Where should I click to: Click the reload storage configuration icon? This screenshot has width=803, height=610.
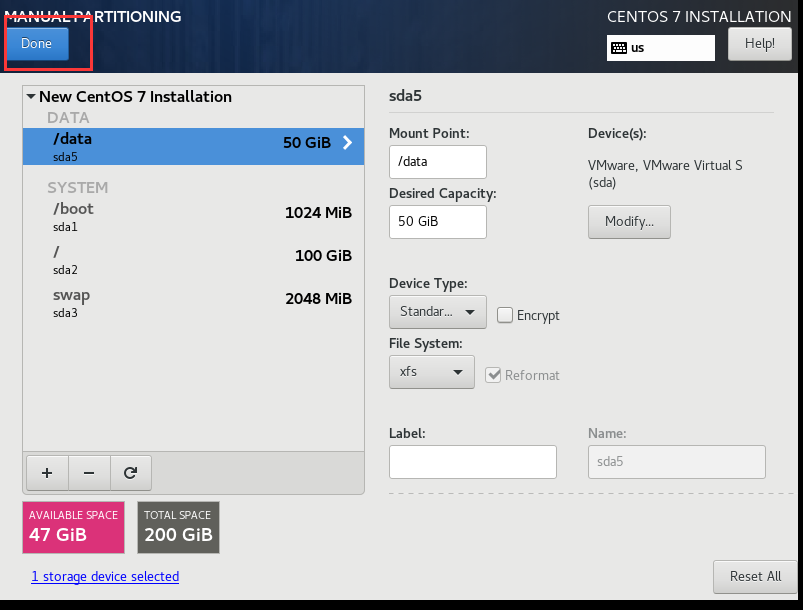[131, 473]
